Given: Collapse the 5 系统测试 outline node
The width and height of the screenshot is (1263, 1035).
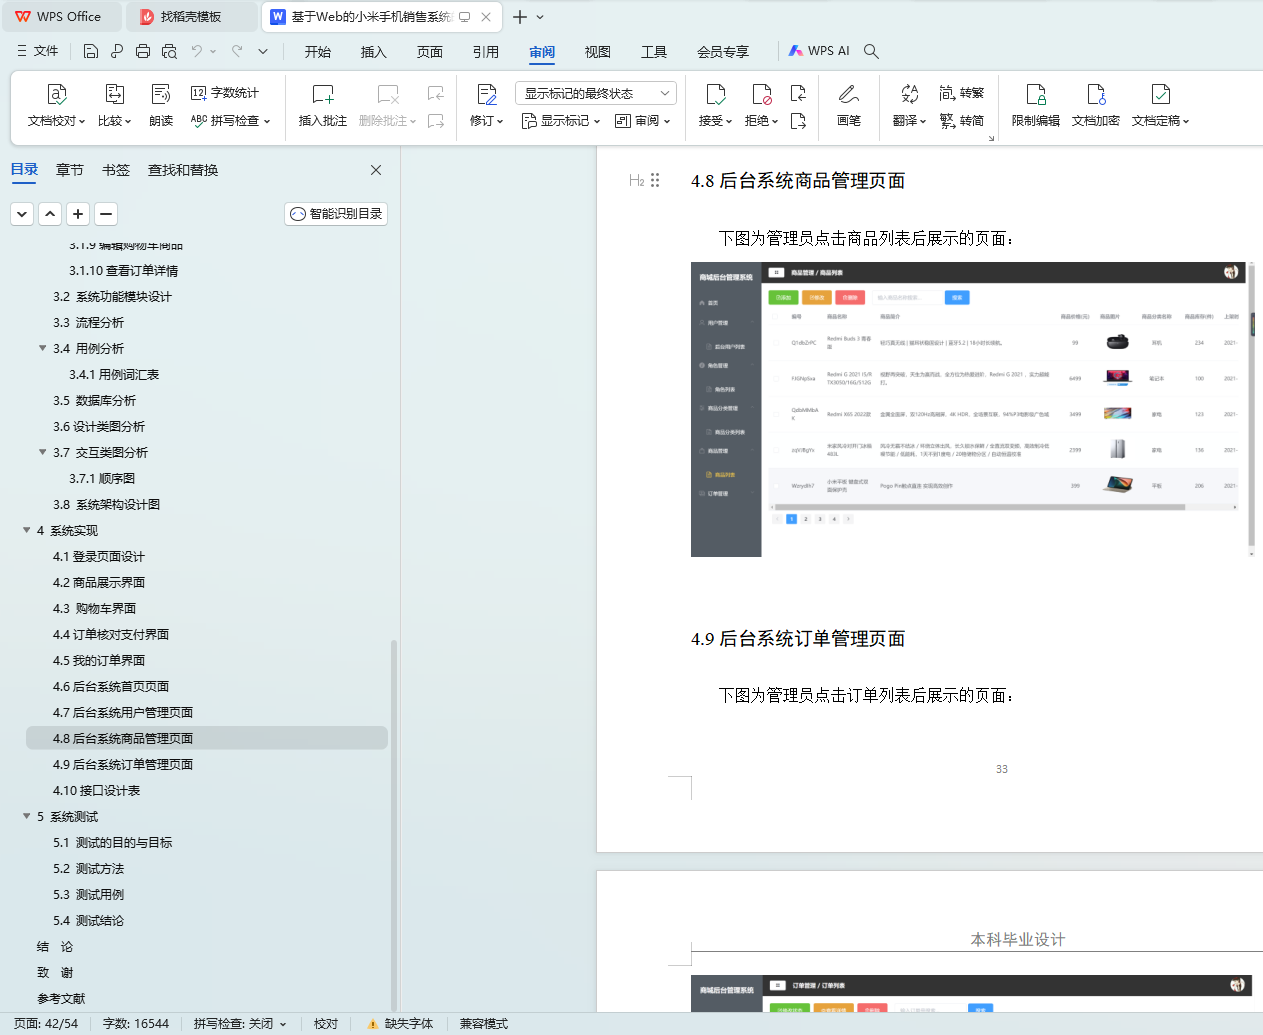Looking at the screenshot, I should (27, 816).
